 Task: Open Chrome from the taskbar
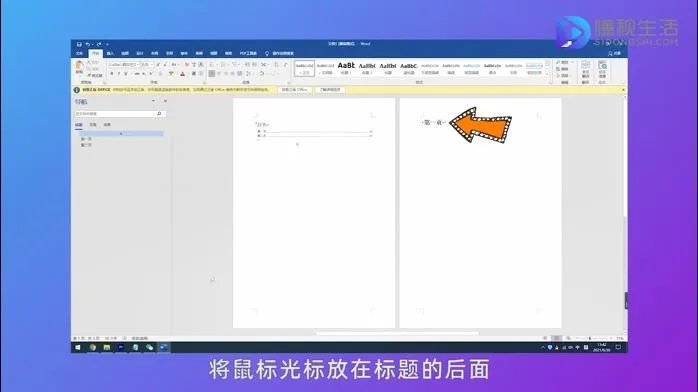93,348
